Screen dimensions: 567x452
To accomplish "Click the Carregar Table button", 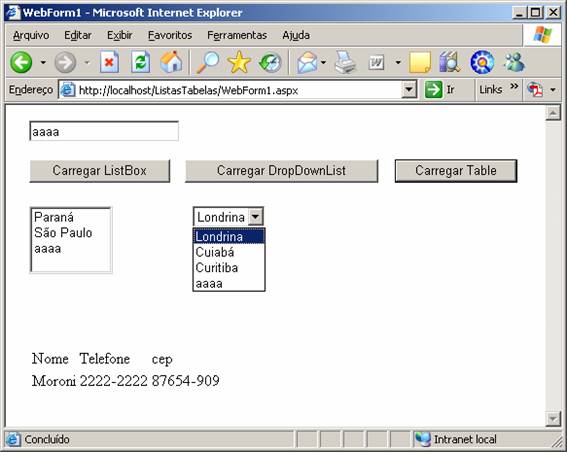I will coord(456,171).
